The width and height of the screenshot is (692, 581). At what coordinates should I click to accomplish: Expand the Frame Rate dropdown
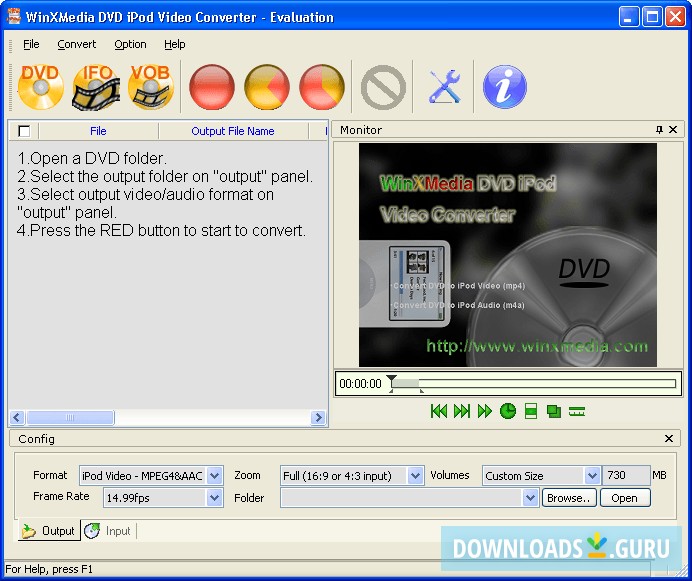[x=214, y=498]
